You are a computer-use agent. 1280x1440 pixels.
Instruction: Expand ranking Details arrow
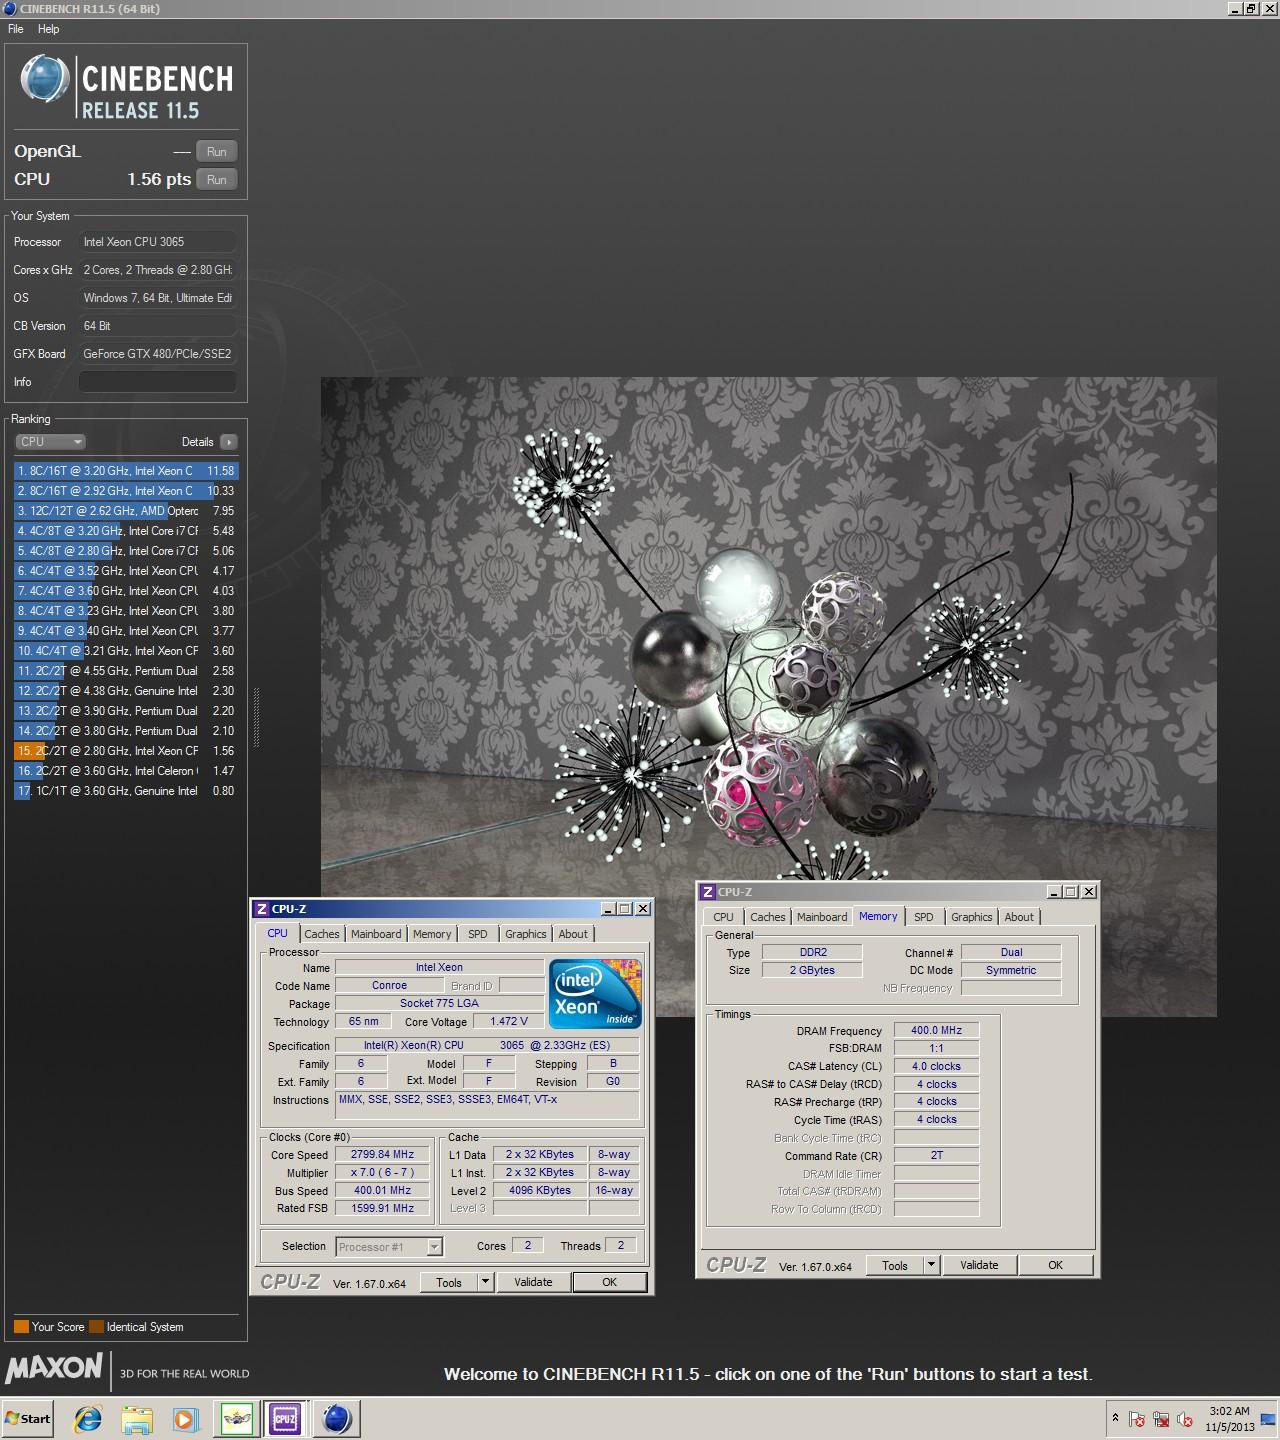click(x=229, y=442)
